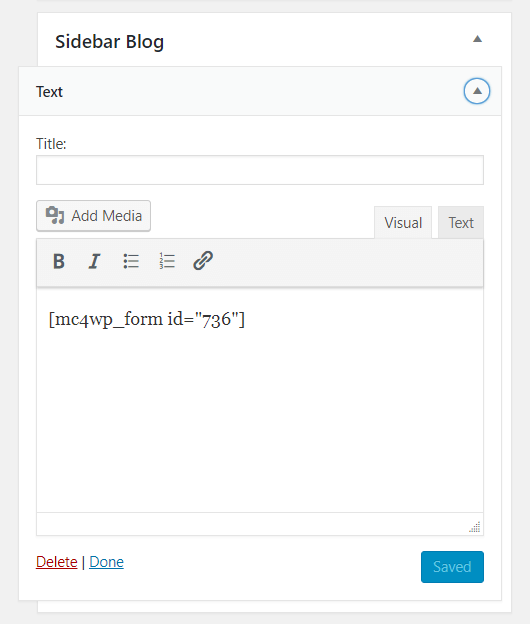Insert a bulleted list

131,261
